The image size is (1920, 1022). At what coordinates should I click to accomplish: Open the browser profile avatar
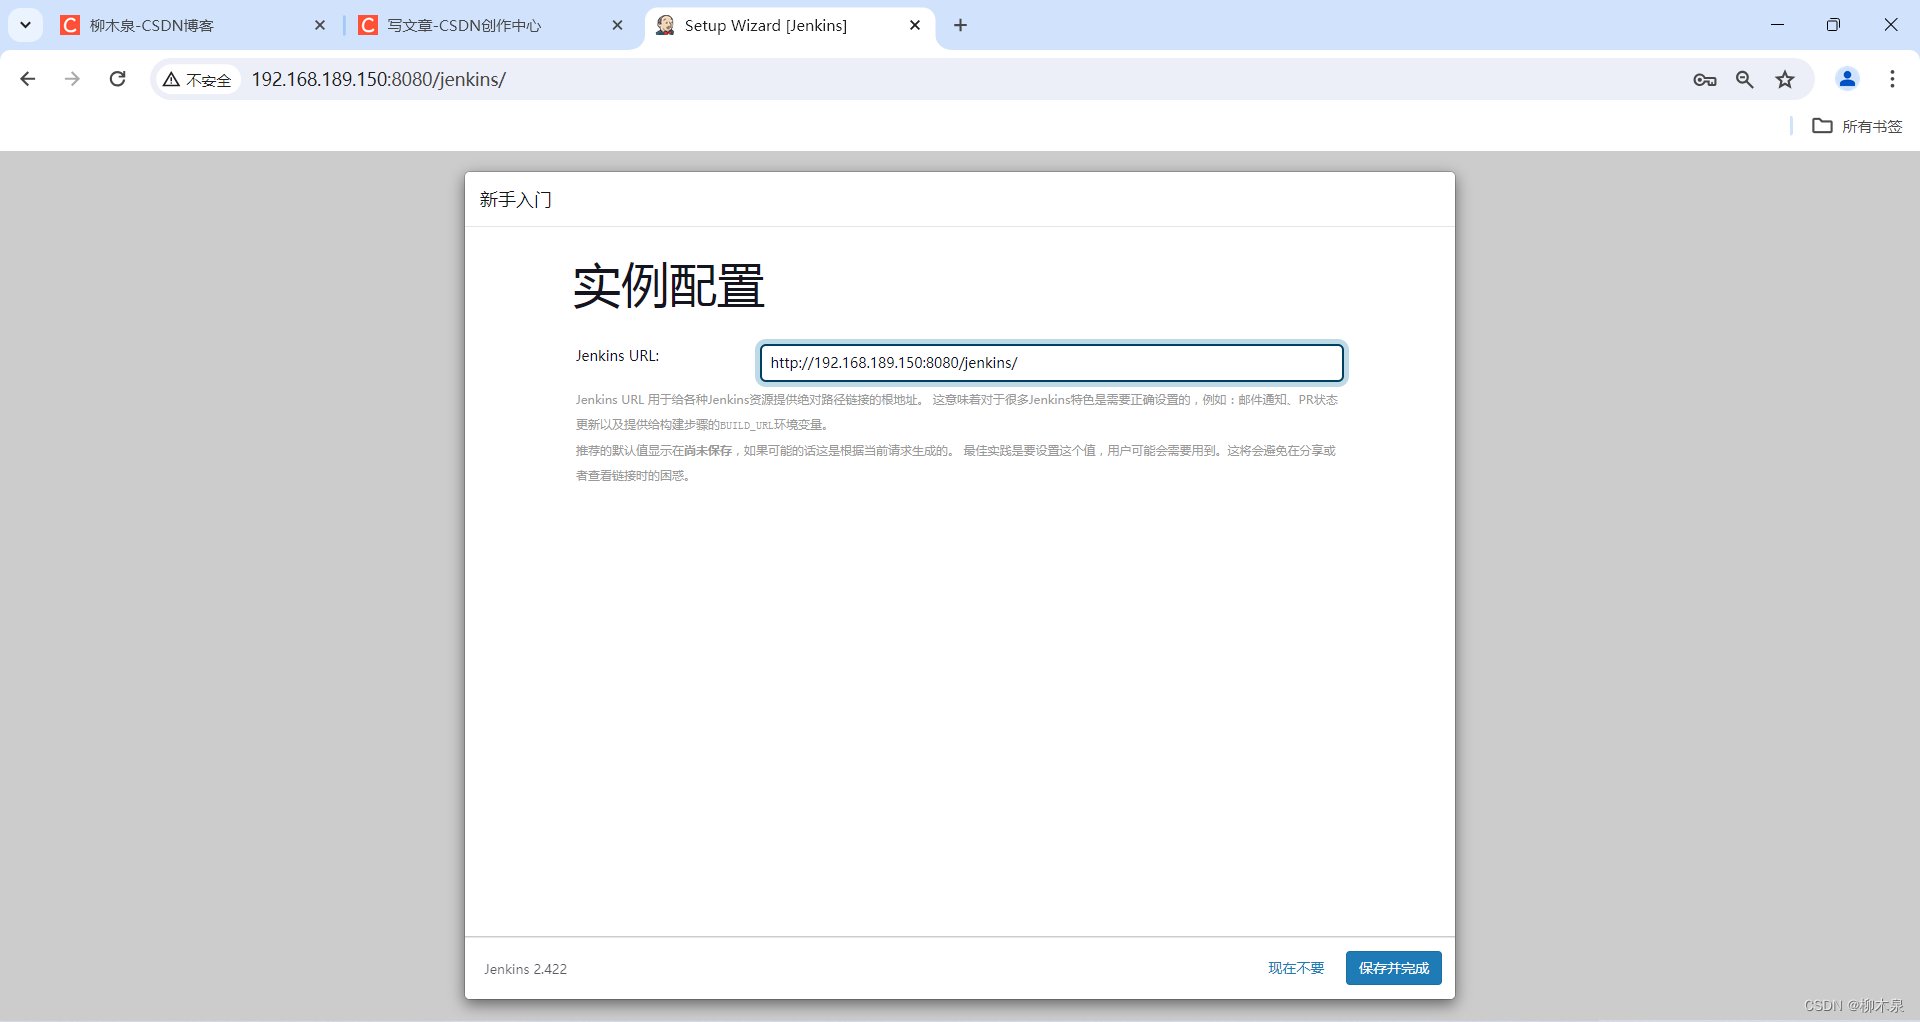(x=1847, y=79)
